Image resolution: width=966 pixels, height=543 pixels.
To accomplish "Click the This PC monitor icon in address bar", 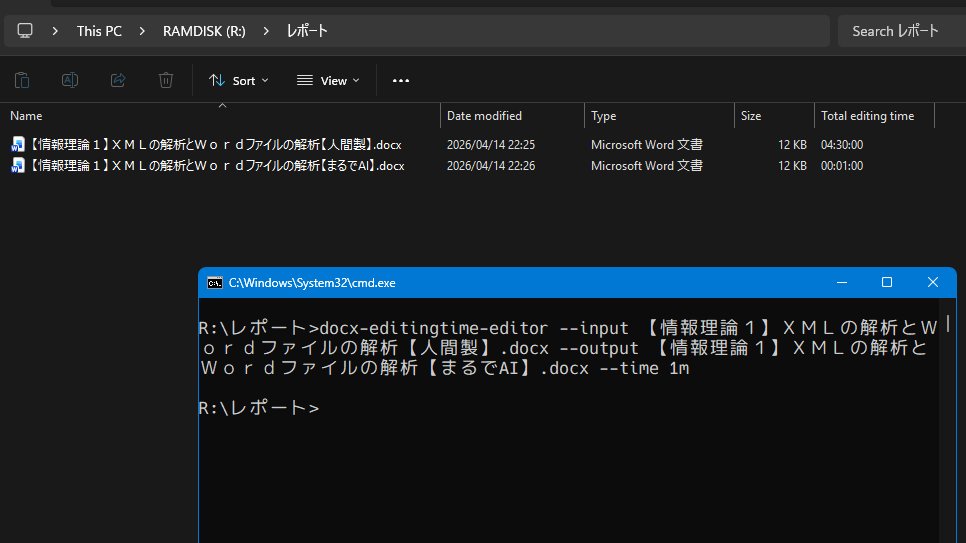I will pyautogui.click(x=25, y=31).
